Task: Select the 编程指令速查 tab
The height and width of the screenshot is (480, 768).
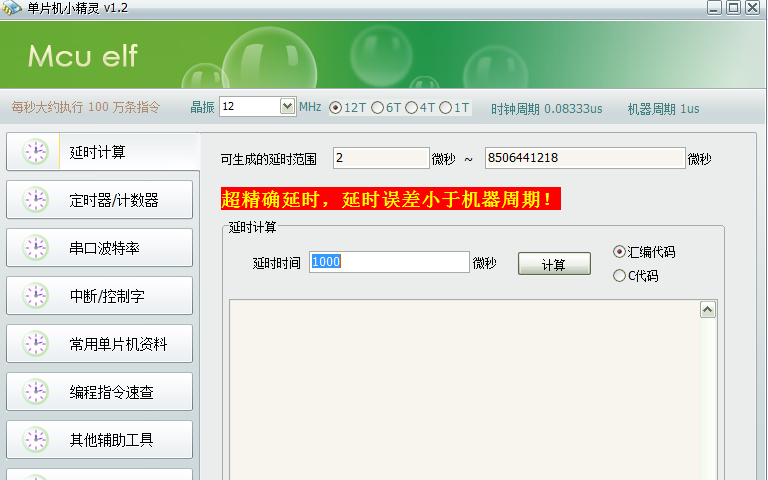Action: pyautogui.click(x=99, y=391)
